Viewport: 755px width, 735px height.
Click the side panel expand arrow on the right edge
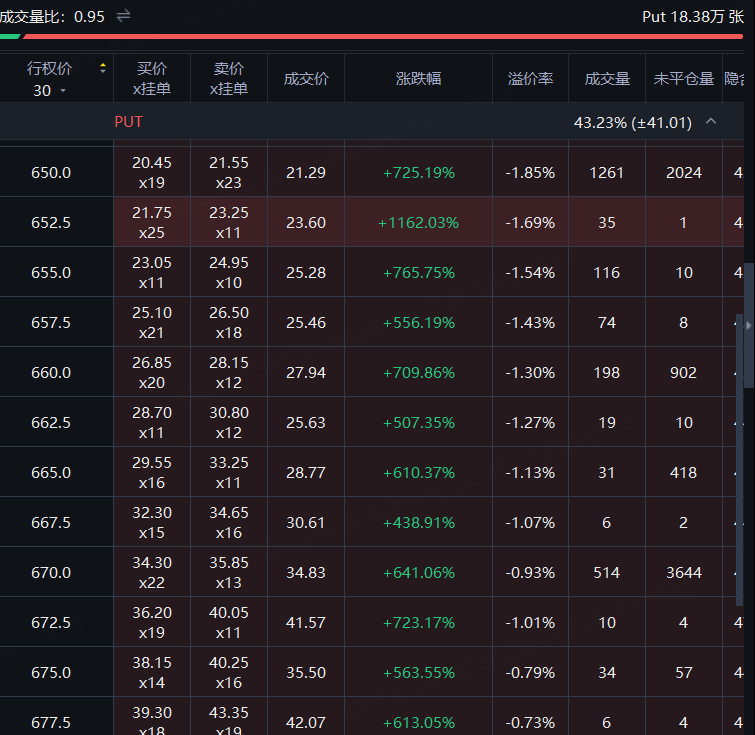[x=748, y=326]
